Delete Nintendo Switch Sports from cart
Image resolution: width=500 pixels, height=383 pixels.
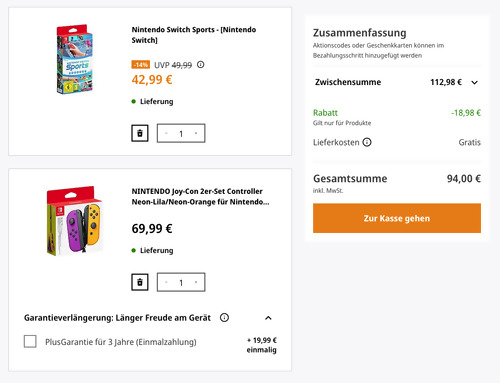click(140, 133)
